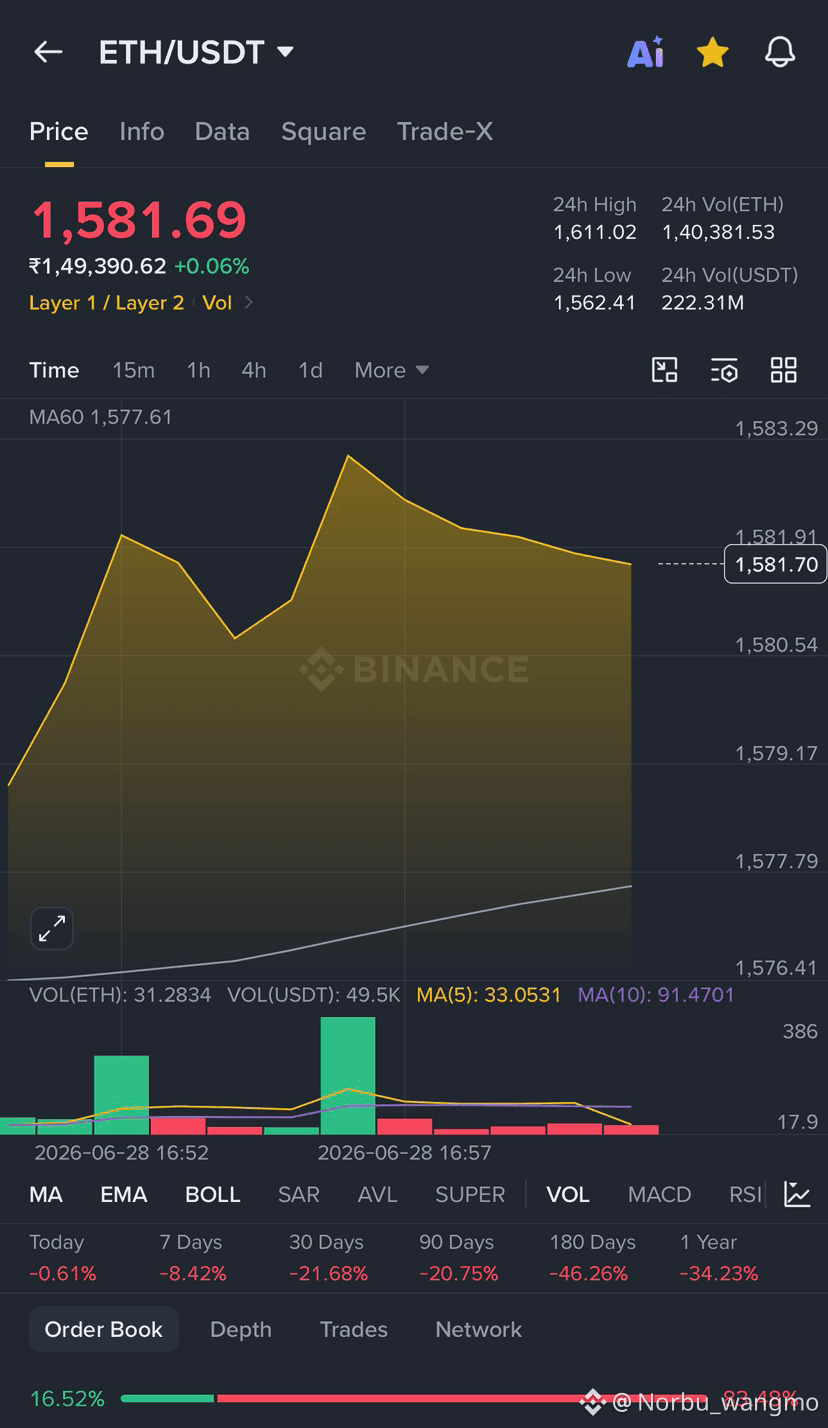Open chart settings icon
The image size is (828, 1428).
[x=724, y=370]
